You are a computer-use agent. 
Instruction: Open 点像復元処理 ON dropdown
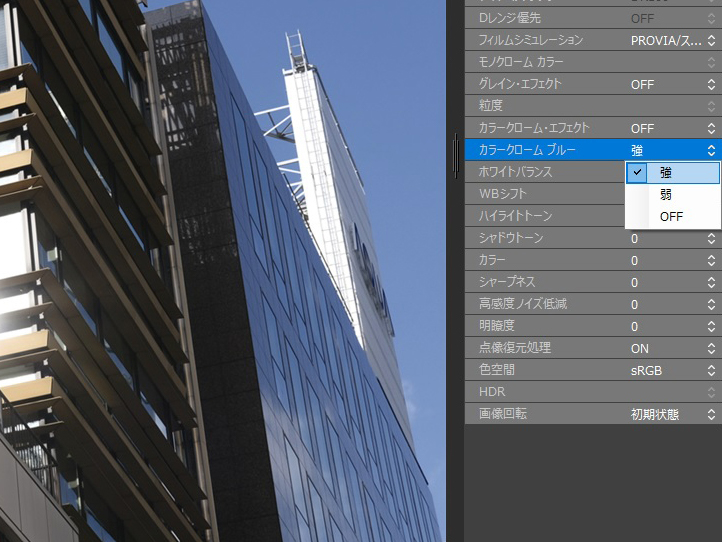[711, 349]
